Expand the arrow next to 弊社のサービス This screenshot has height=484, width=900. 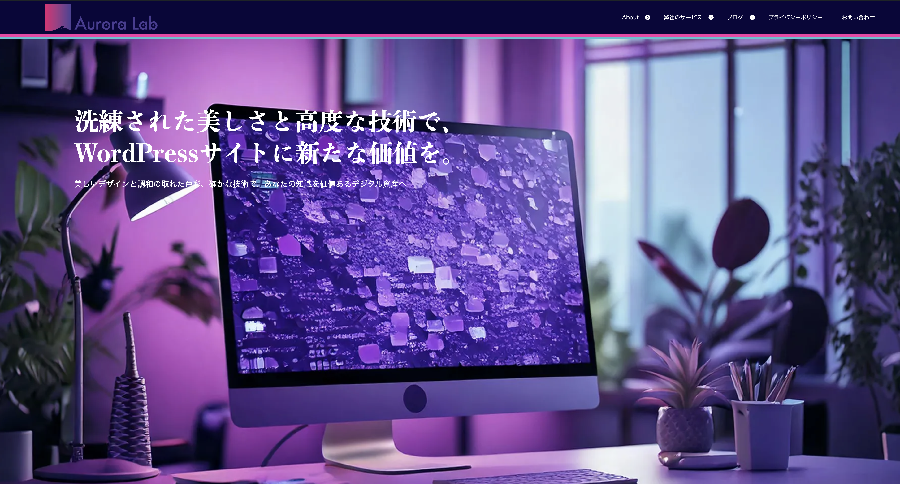711,17
